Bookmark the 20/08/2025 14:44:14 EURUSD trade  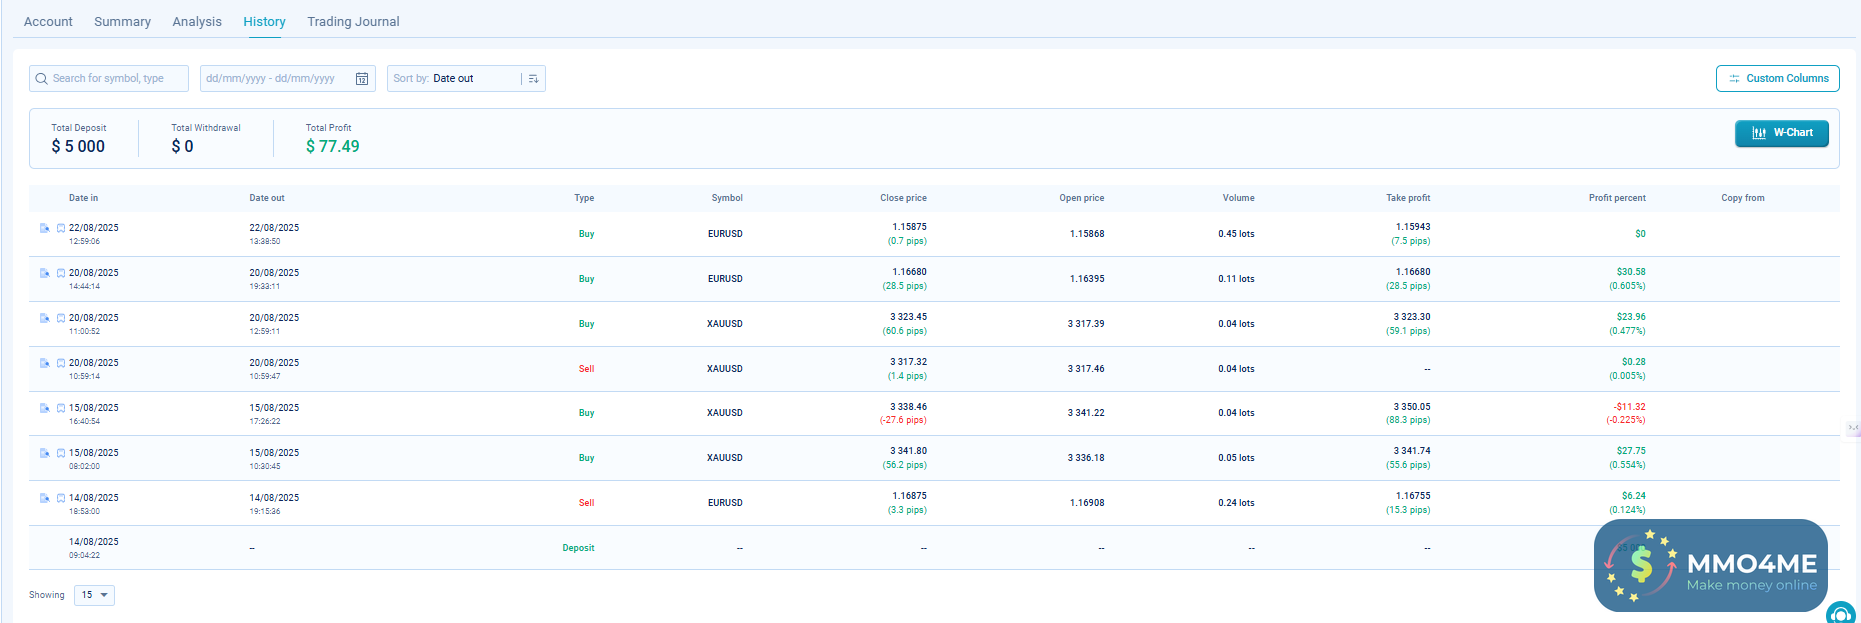(x=61, y=273)
